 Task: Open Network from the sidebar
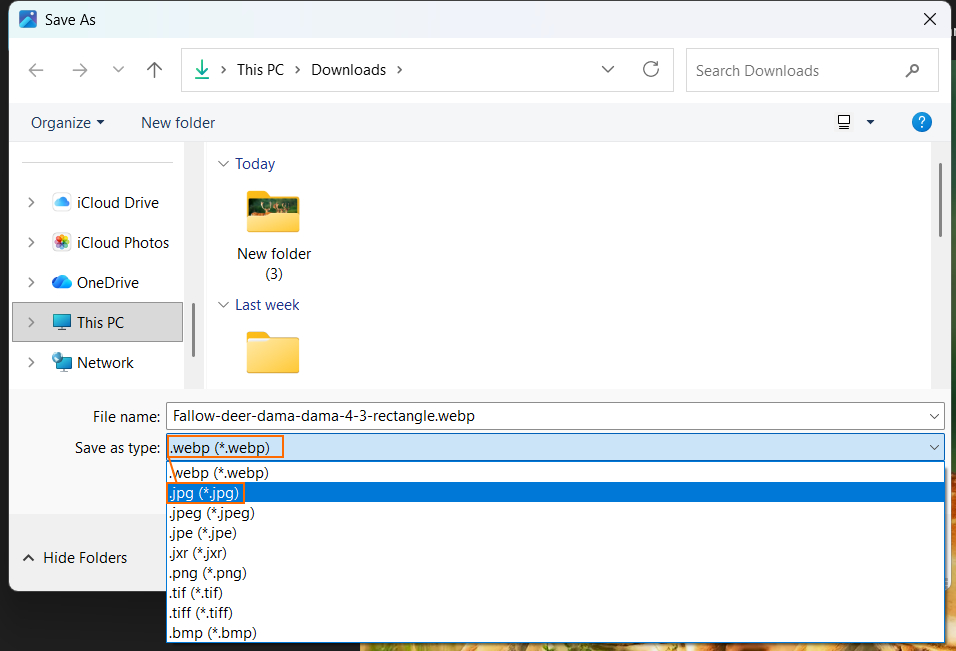pyautogui.click(x=103, y=362)
